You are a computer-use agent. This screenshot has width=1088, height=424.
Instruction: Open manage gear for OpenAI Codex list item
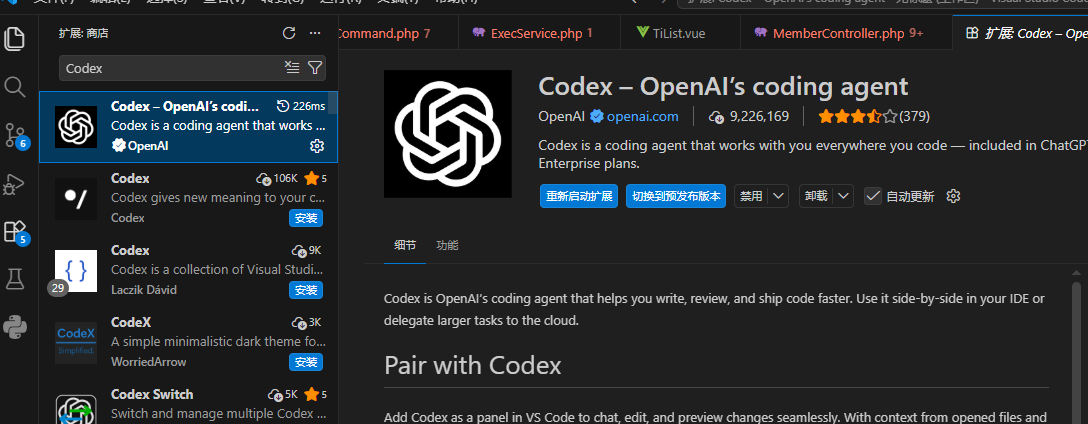coord(316,146)
